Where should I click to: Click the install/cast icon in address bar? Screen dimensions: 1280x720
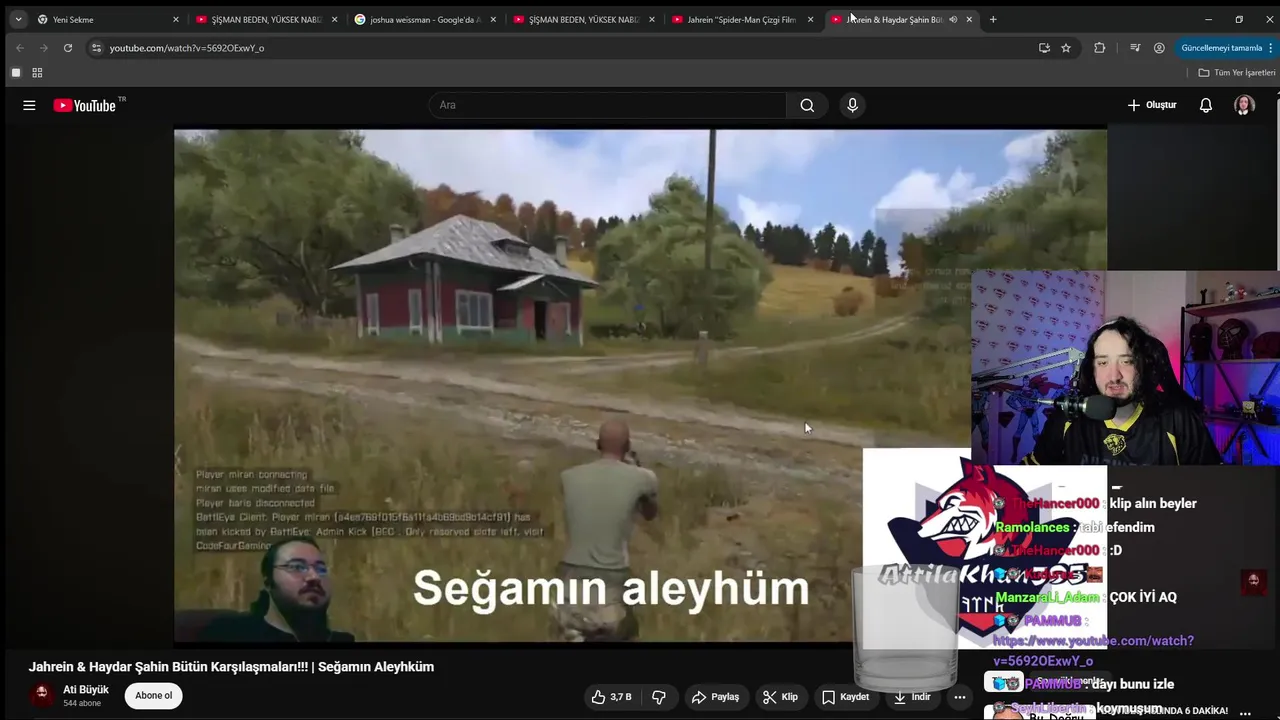pos(1044,48)
